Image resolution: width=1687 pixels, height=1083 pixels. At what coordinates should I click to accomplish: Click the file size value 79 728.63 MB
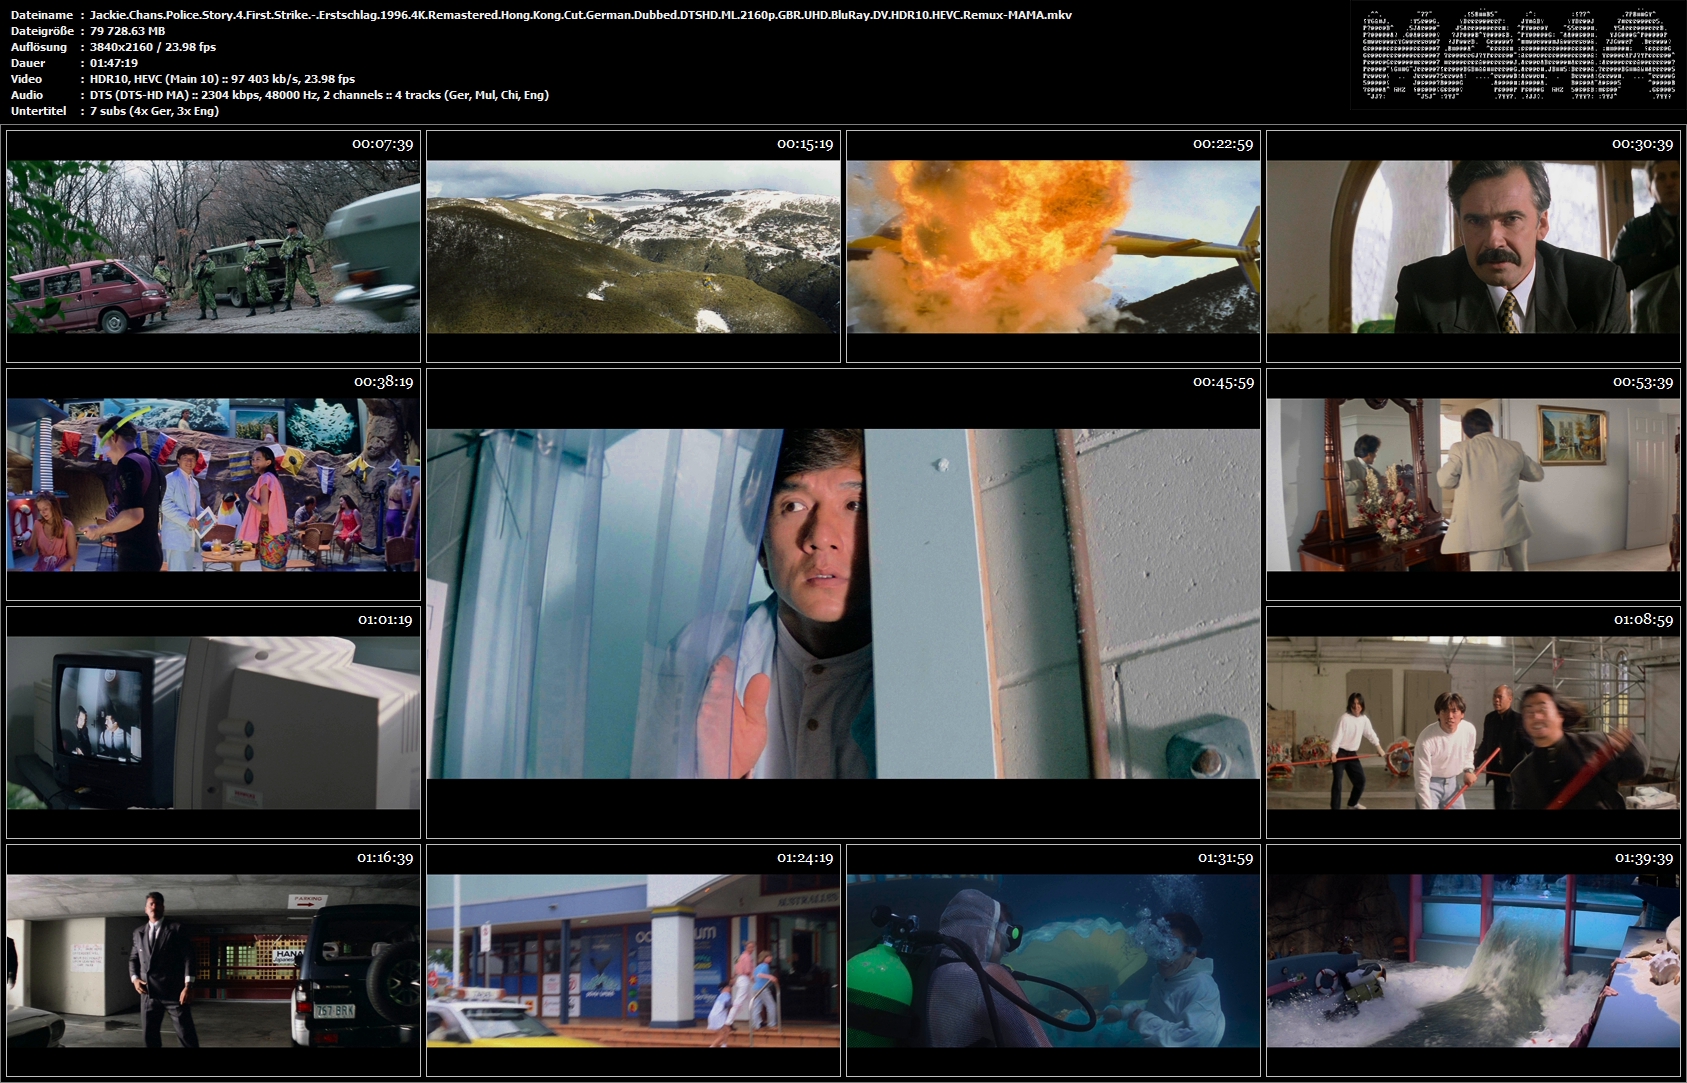tap(128, 31)
